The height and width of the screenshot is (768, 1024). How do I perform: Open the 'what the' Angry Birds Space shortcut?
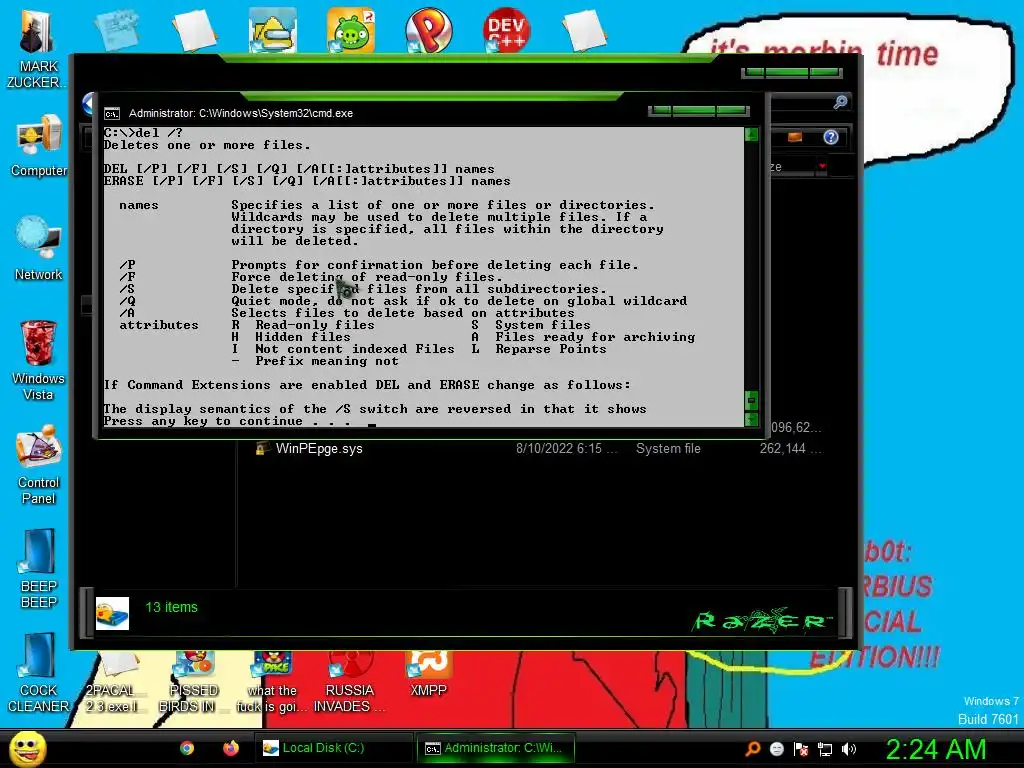pyautogui.click(x=272, y=682)
